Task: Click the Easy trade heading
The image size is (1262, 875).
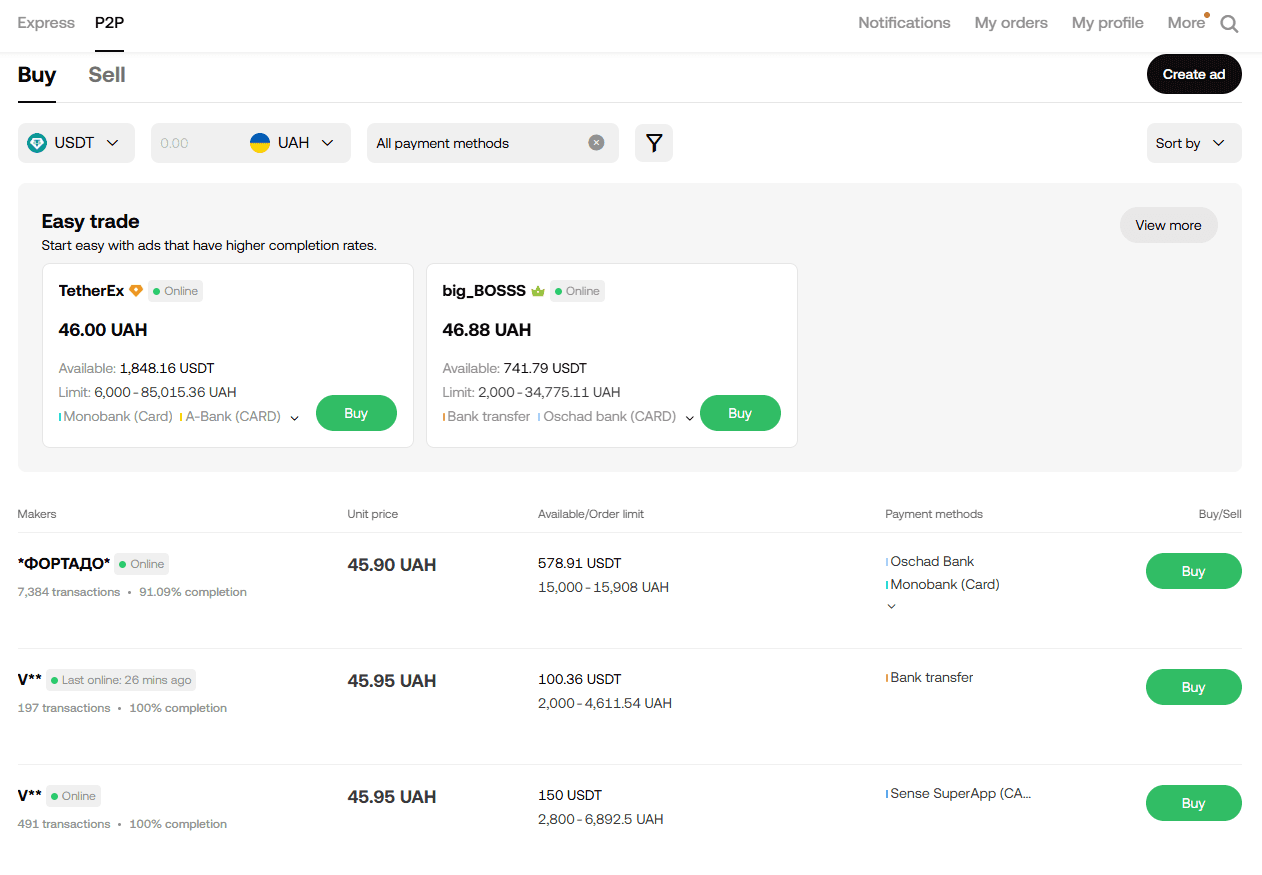Action: 90,221
